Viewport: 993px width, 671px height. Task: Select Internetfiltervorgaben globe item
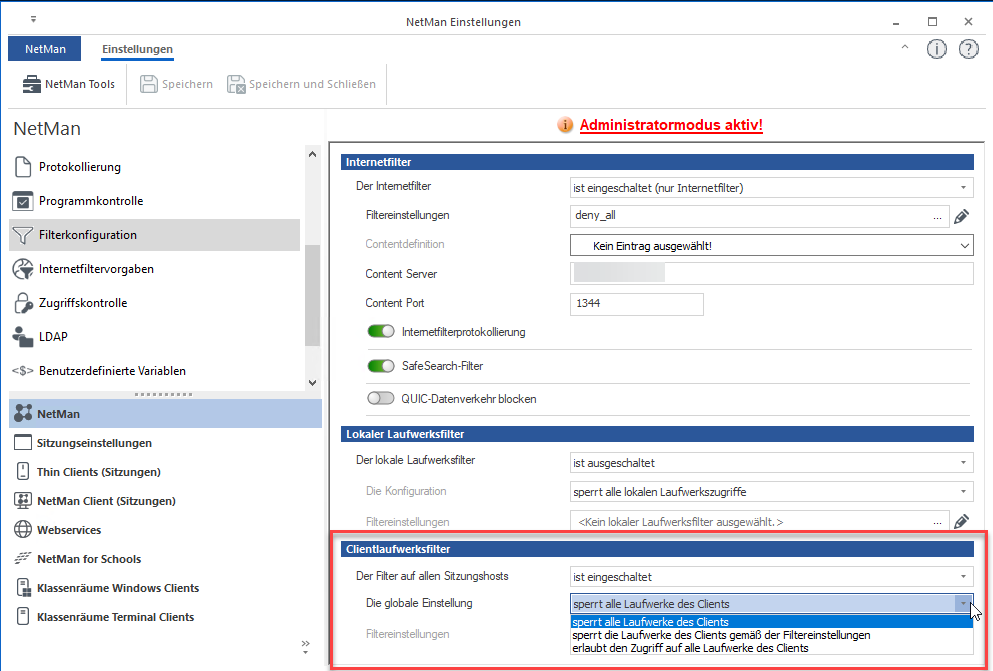click(x=96, y=269)
